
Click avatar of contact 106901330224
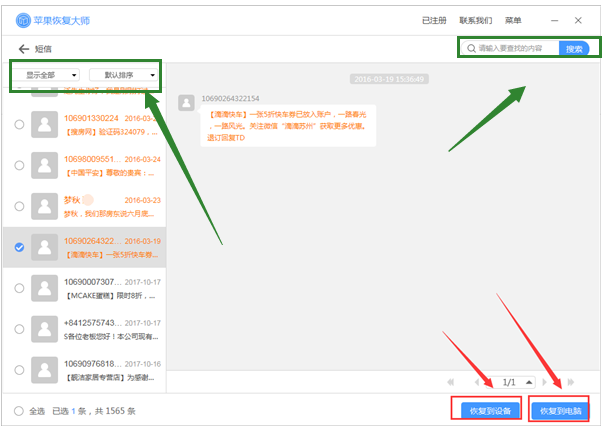point(45,125)
